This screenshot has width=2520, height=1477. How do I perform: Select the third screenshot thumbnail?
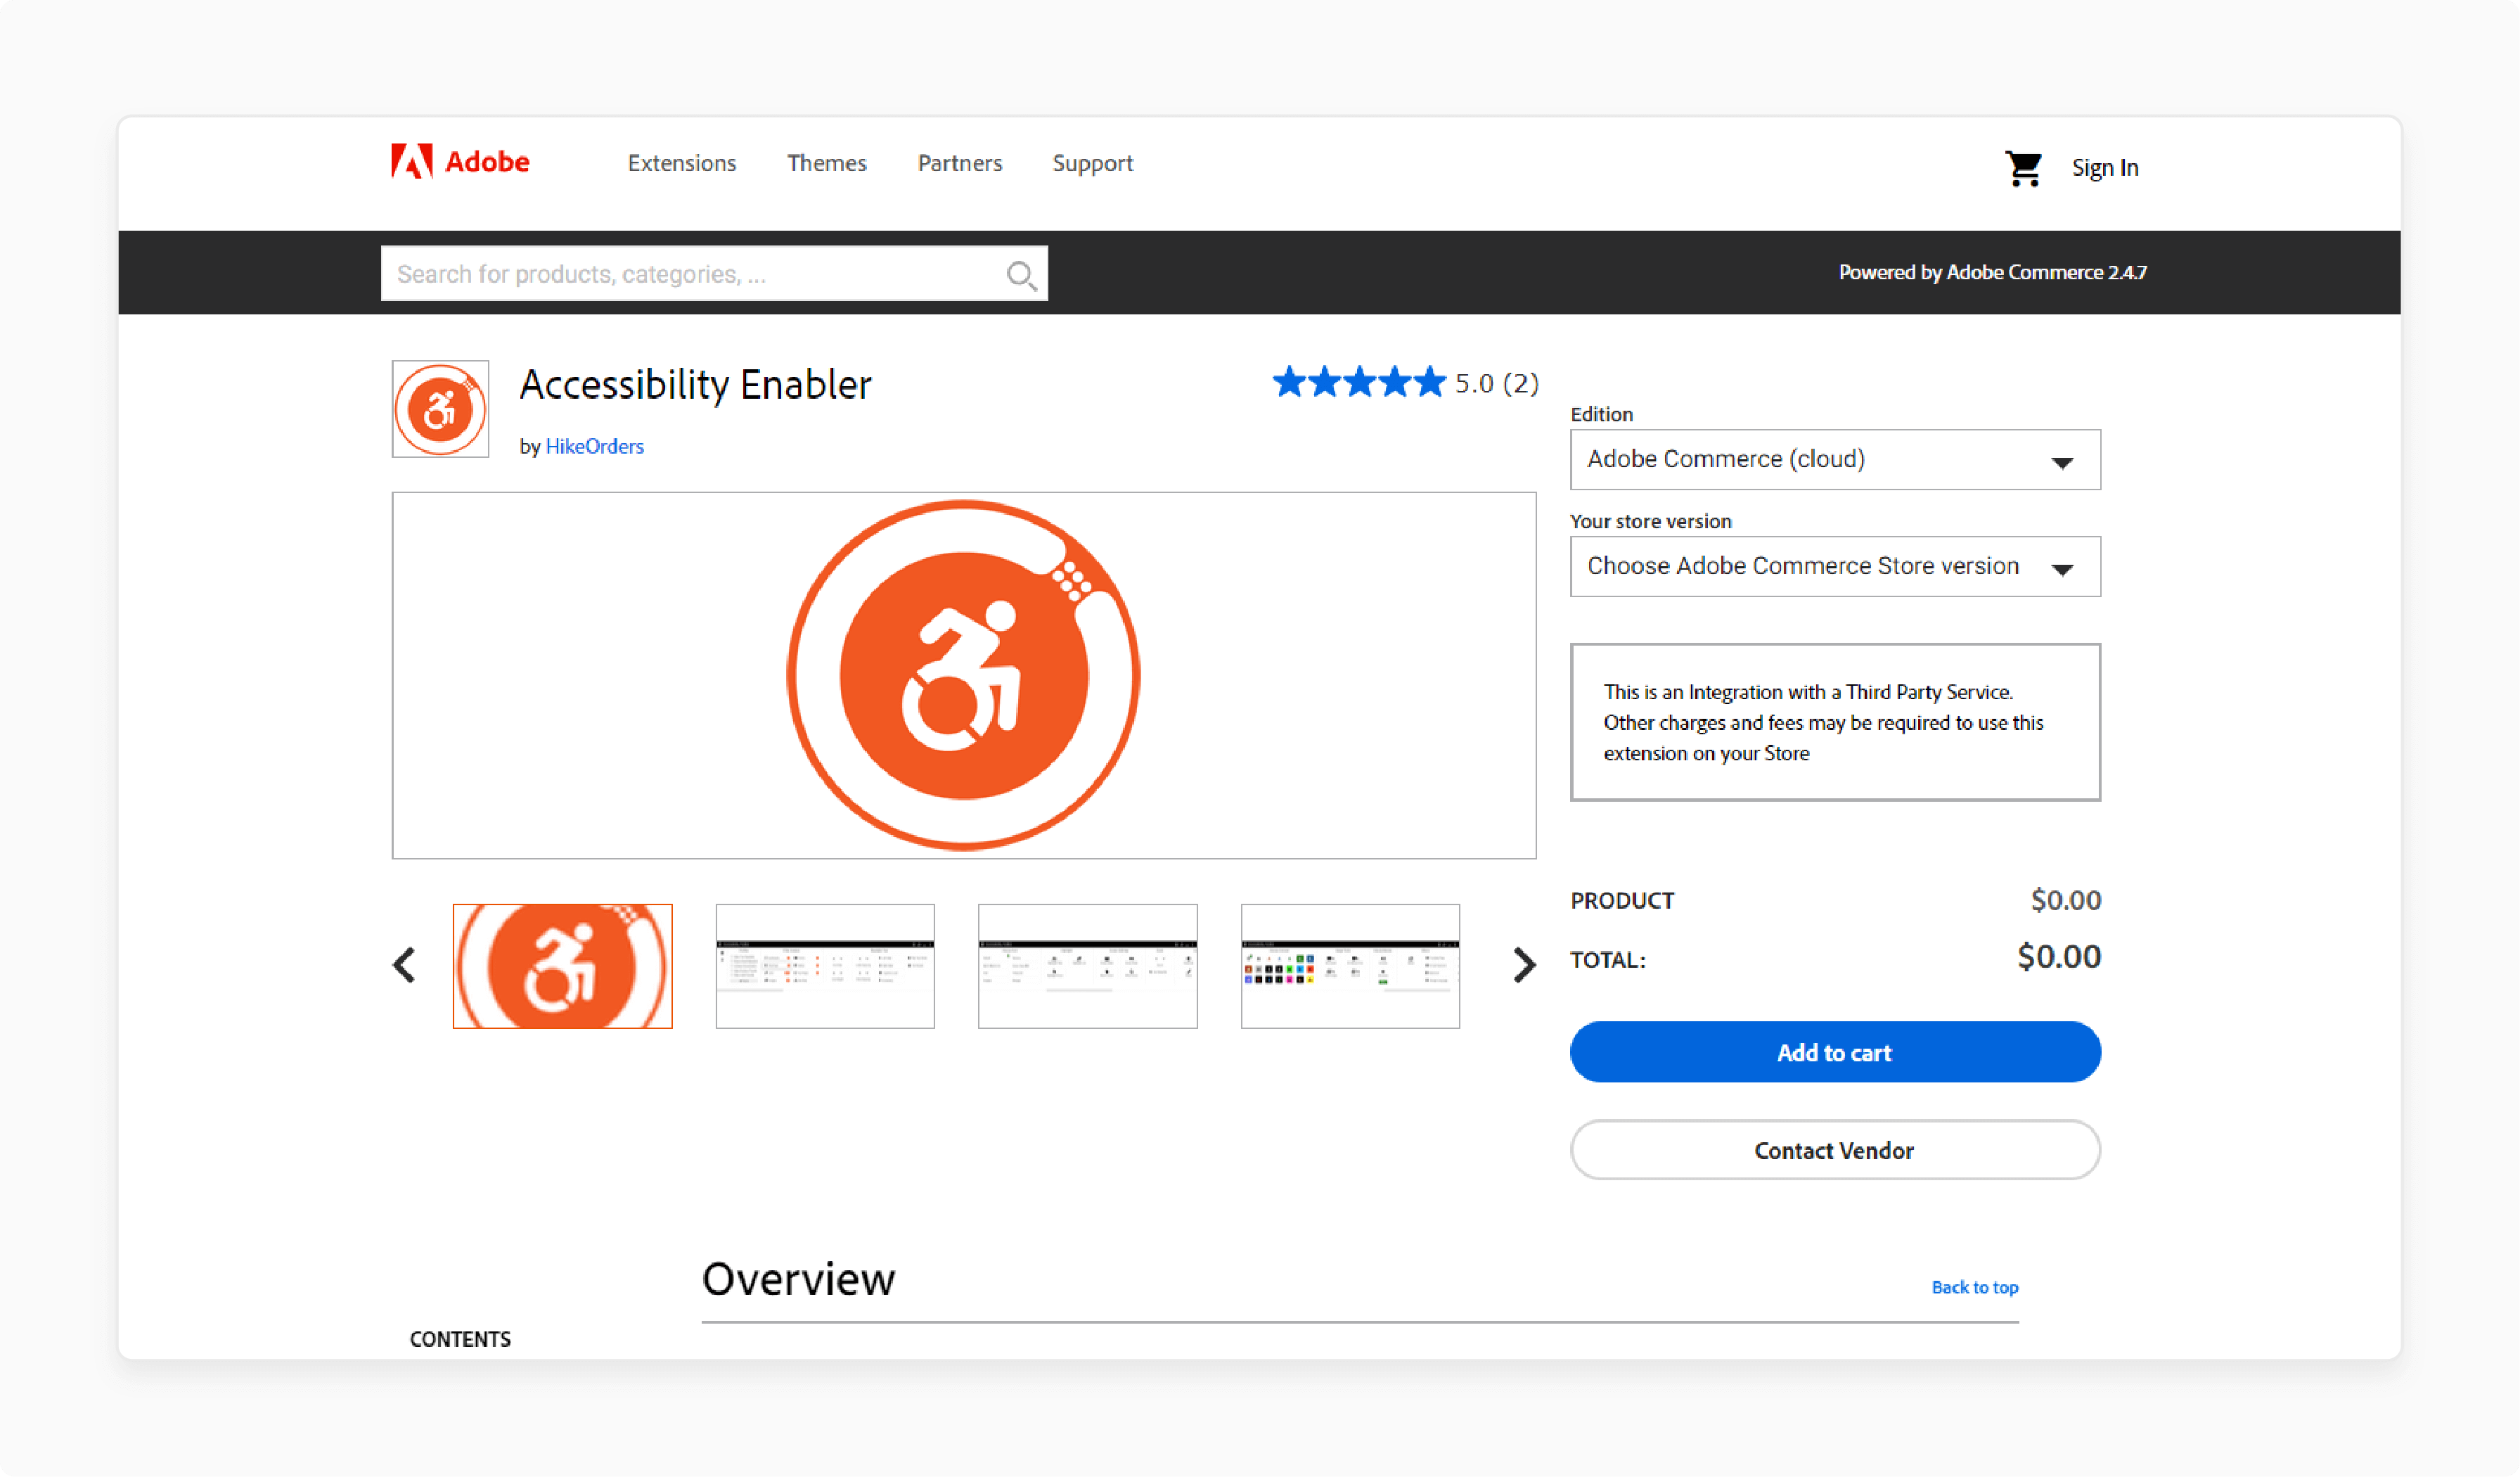click(x=1087, y=966)
